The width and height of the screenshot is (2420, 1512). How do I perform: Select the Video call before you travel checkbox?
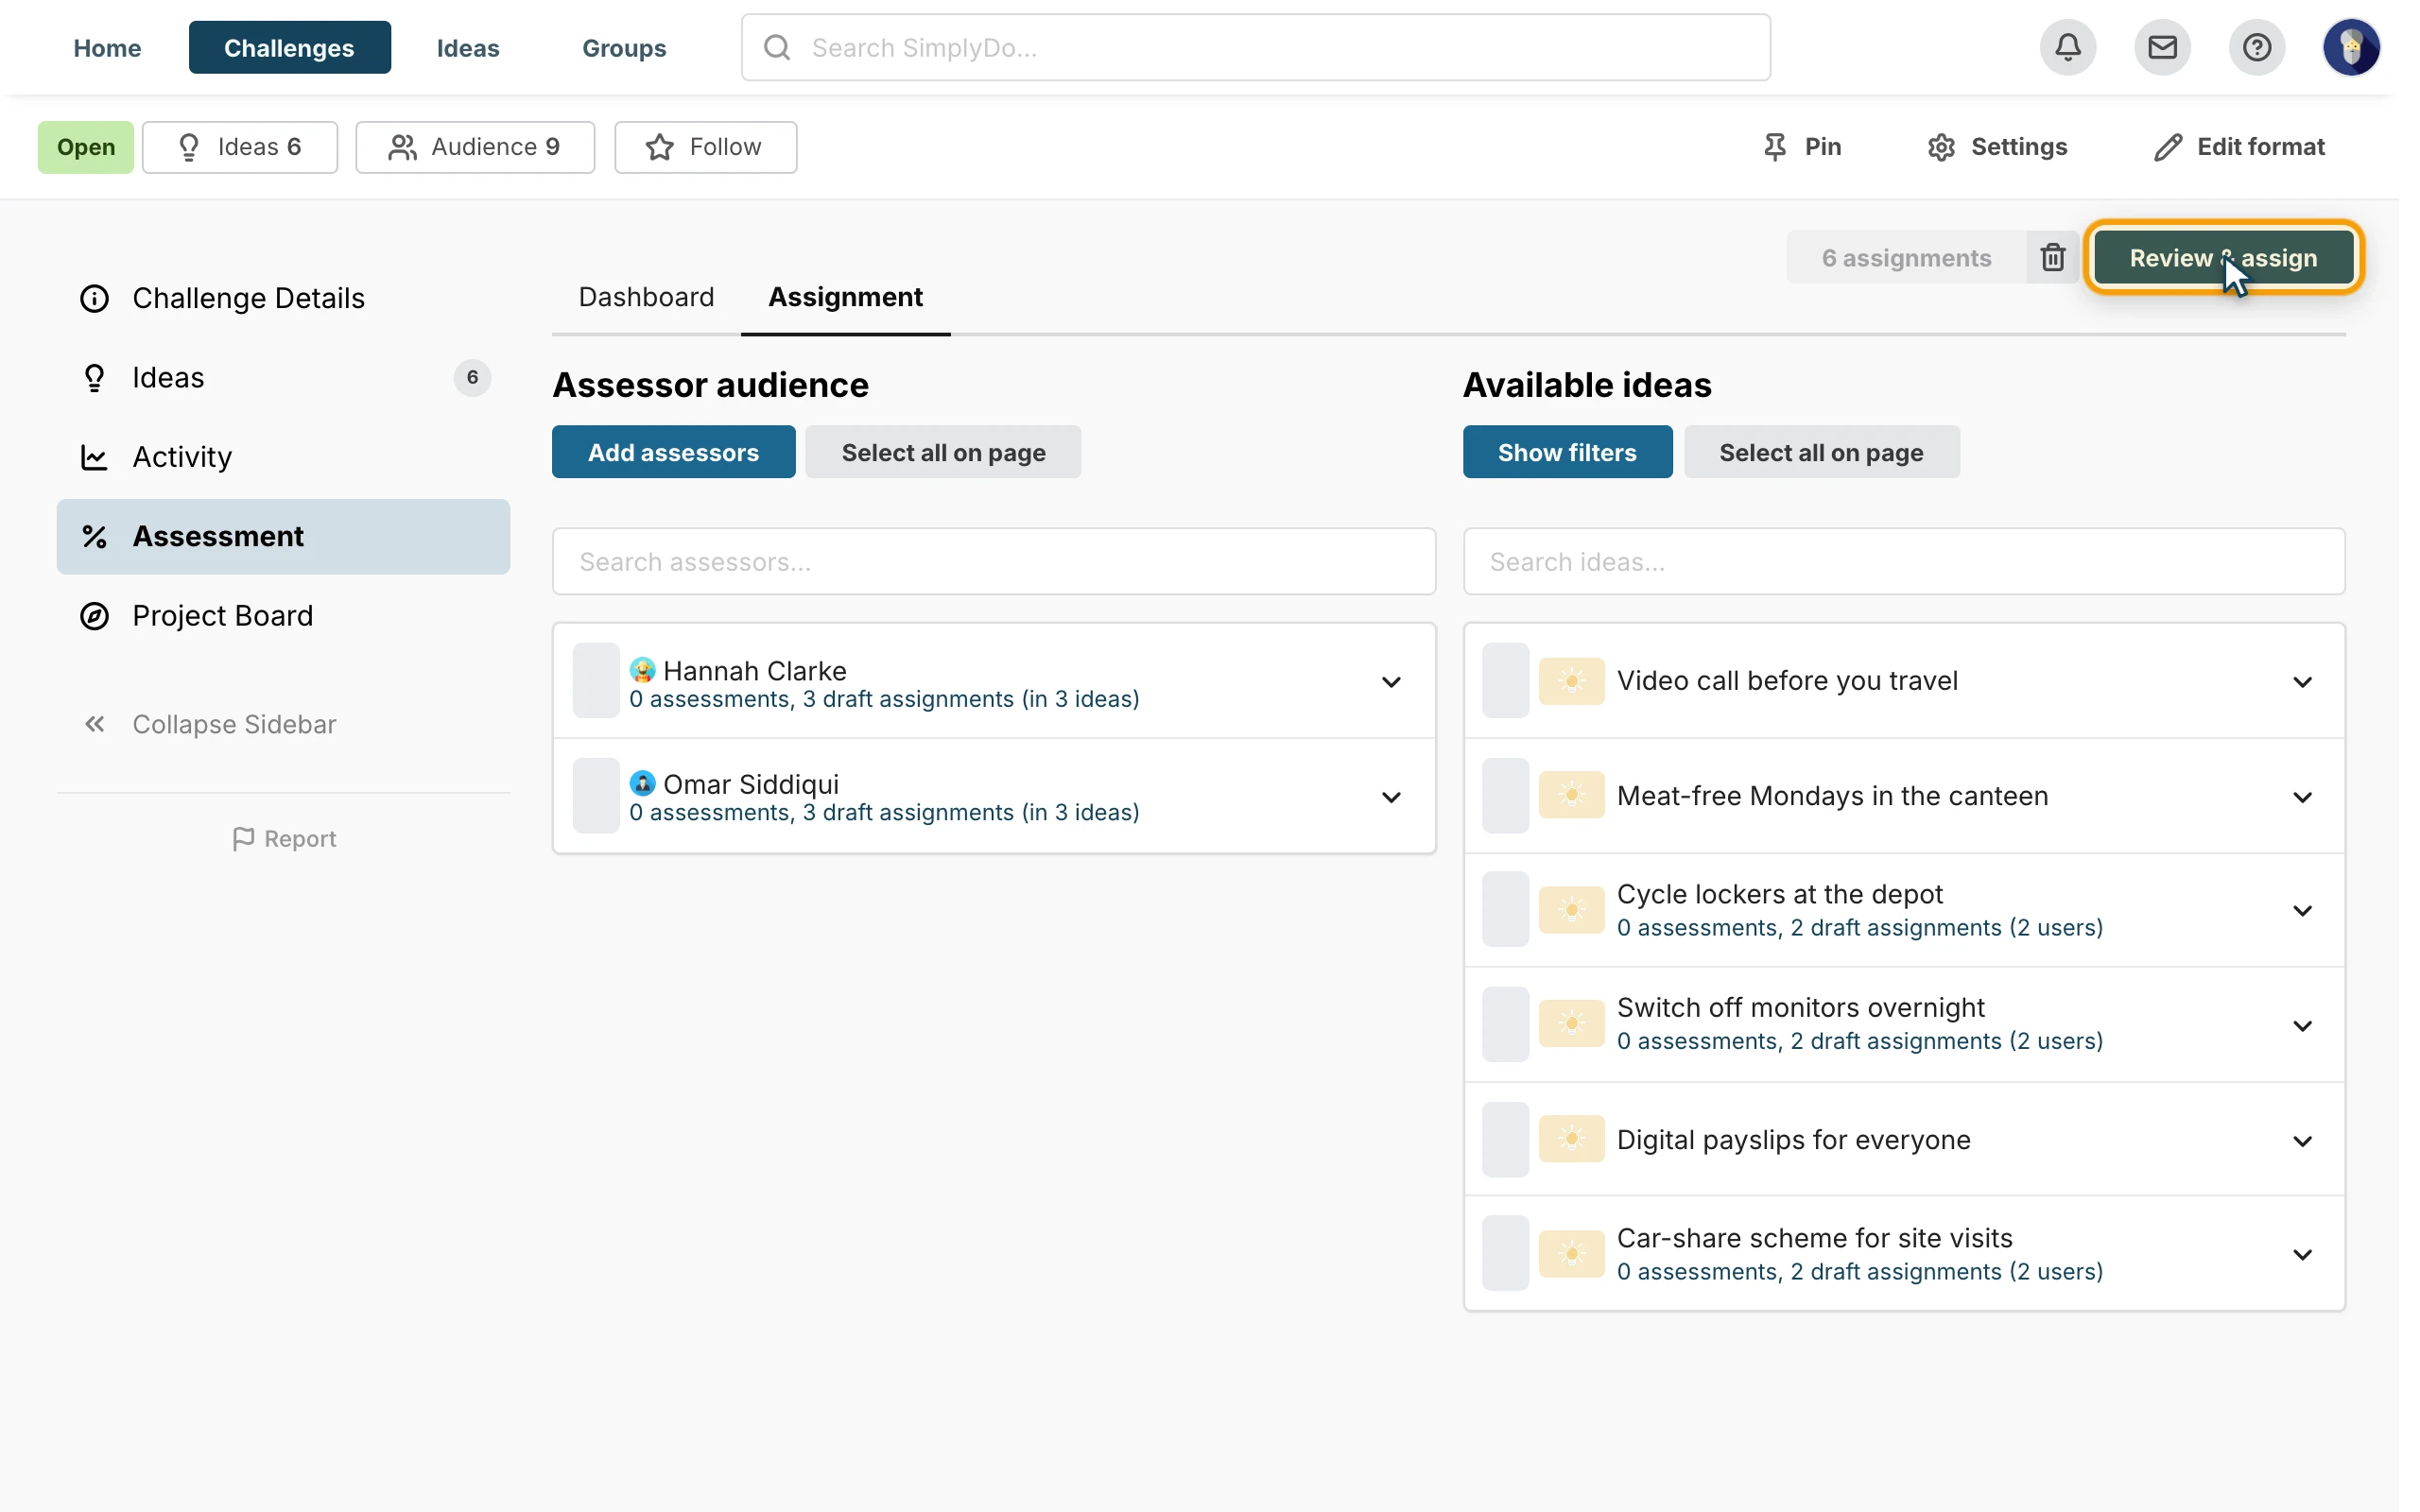point(1505,681)
